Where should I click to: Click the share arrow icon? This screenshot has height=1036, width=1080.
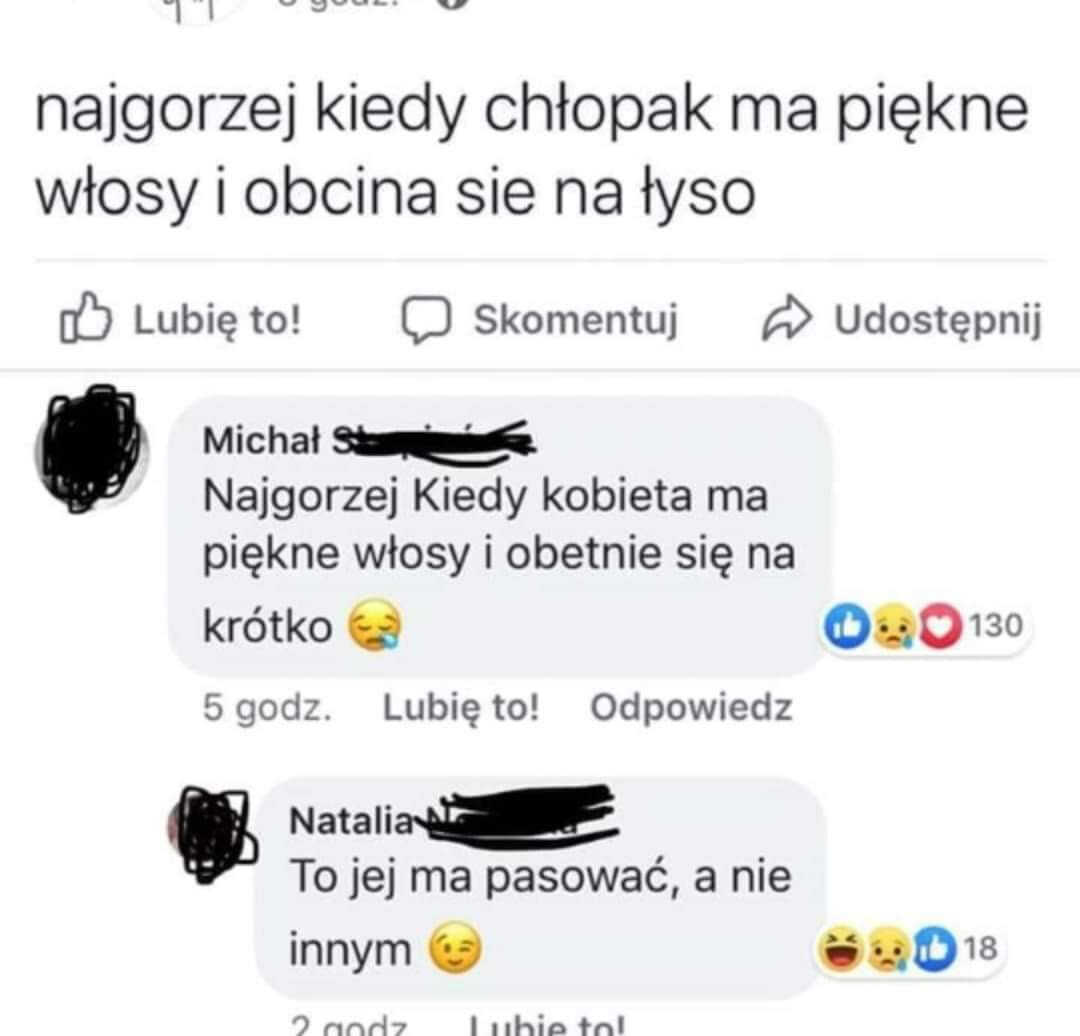click(787, 320)
